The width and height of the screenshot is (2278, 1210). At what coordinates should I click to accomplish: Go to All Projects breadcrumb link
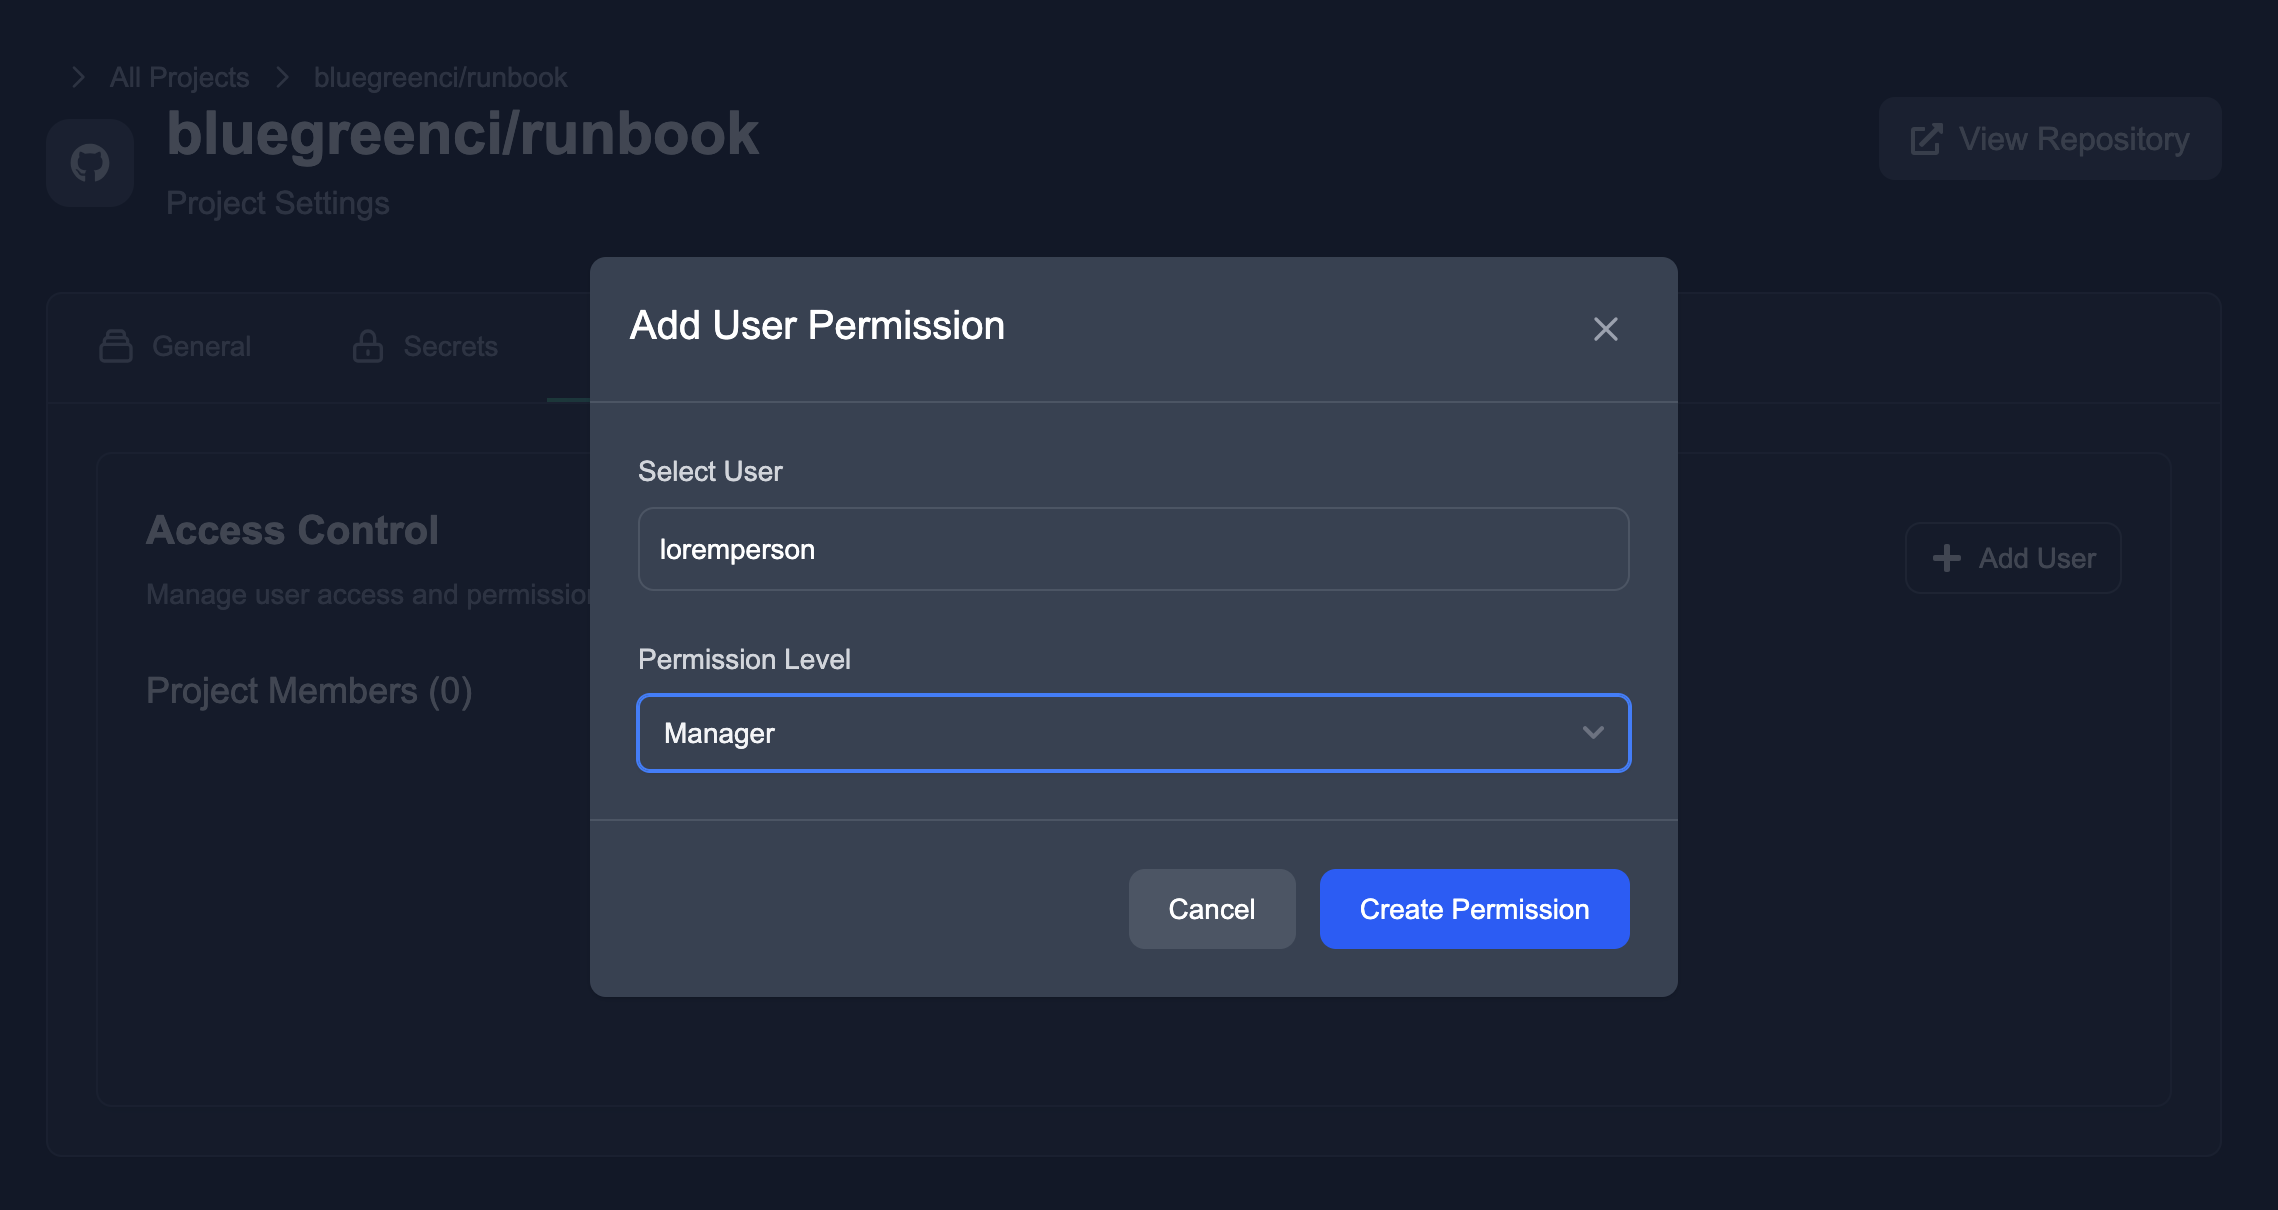coord(180,77)
